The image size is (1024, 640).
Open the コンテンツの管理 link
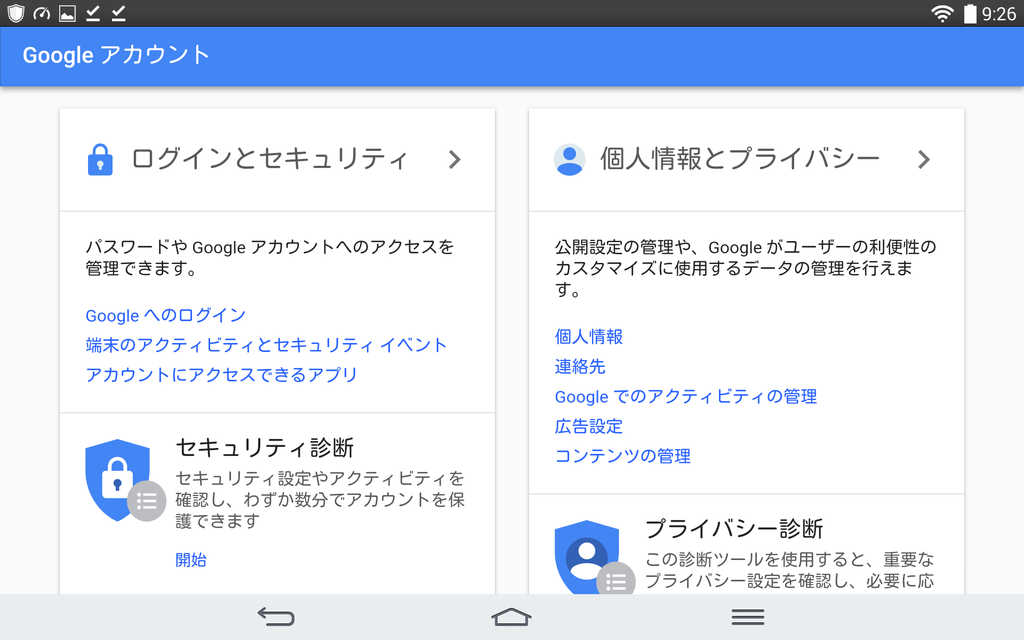click(622, 456)
